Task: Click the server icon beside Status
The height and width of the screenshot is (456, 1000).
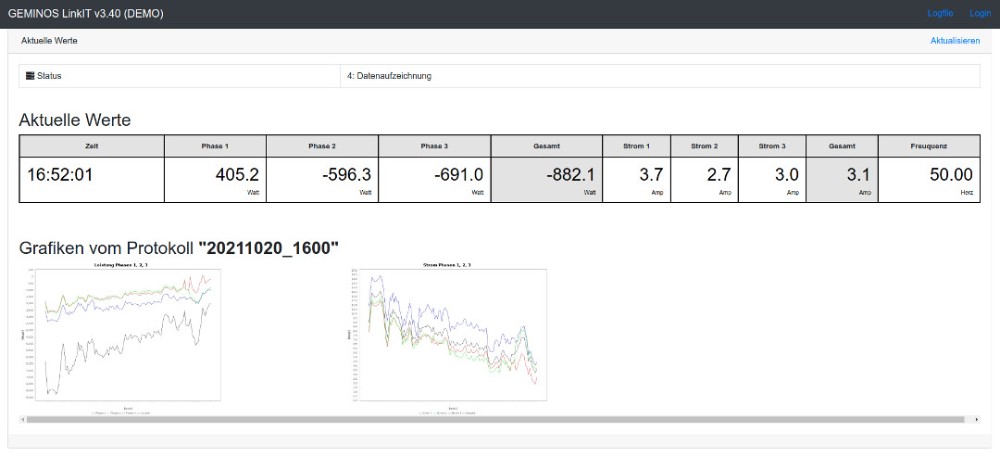Action: [x=30, y=76]
